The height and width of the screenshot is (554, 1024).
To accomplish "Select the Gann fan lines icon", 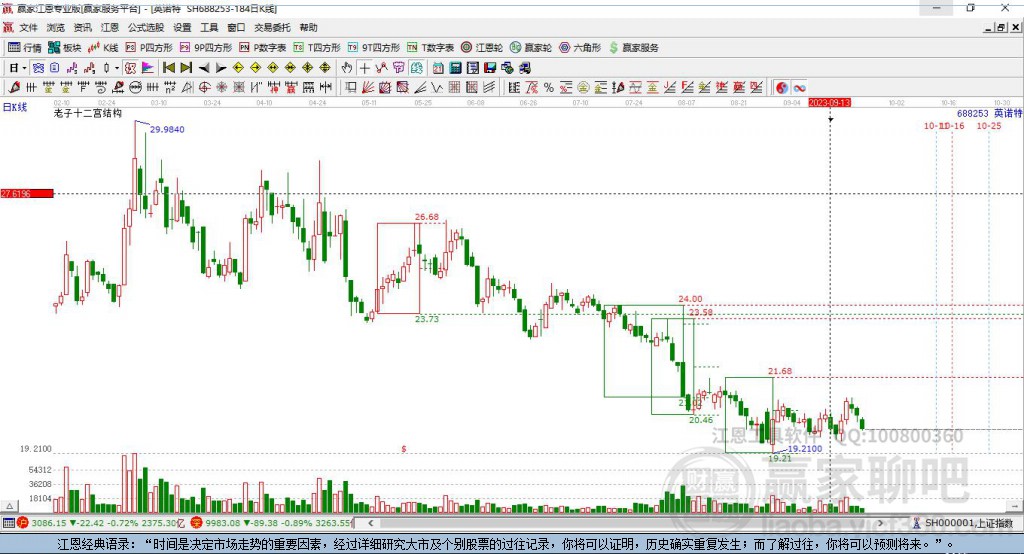I will click(x=368, y=88).
